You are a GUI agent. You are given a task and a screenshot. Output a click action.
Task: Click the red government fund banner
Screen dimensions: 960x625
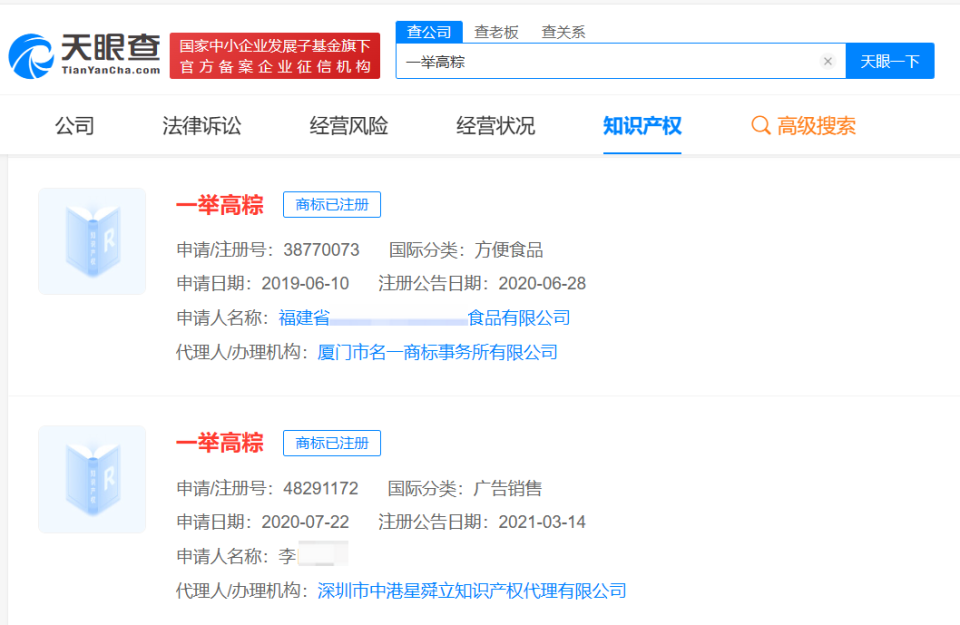(275, 56)
